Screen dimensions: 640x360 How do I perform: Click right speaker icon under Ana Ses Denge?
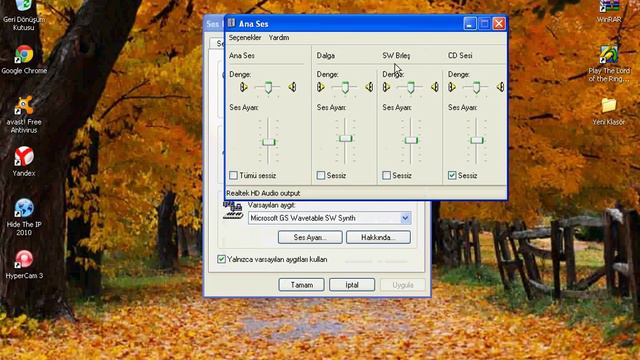point(292,87)
